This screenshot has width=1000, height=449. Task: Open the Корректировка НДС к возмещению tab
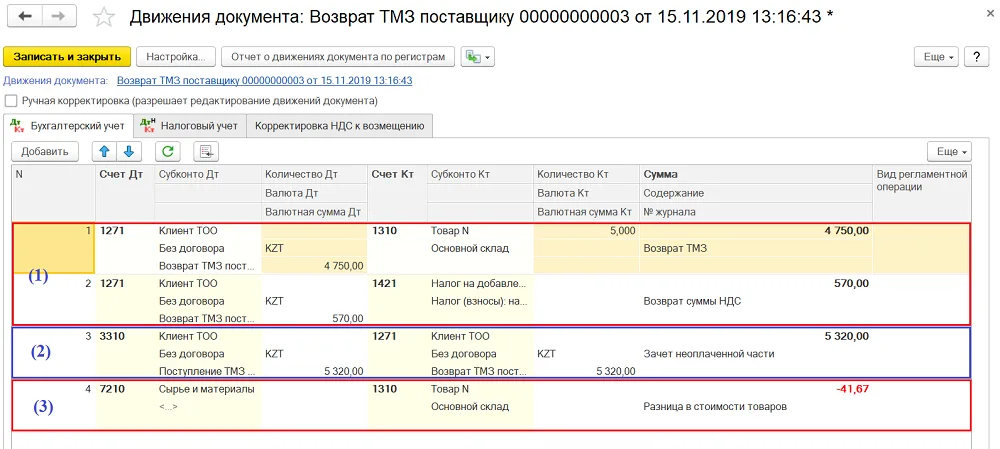(339, 126)
